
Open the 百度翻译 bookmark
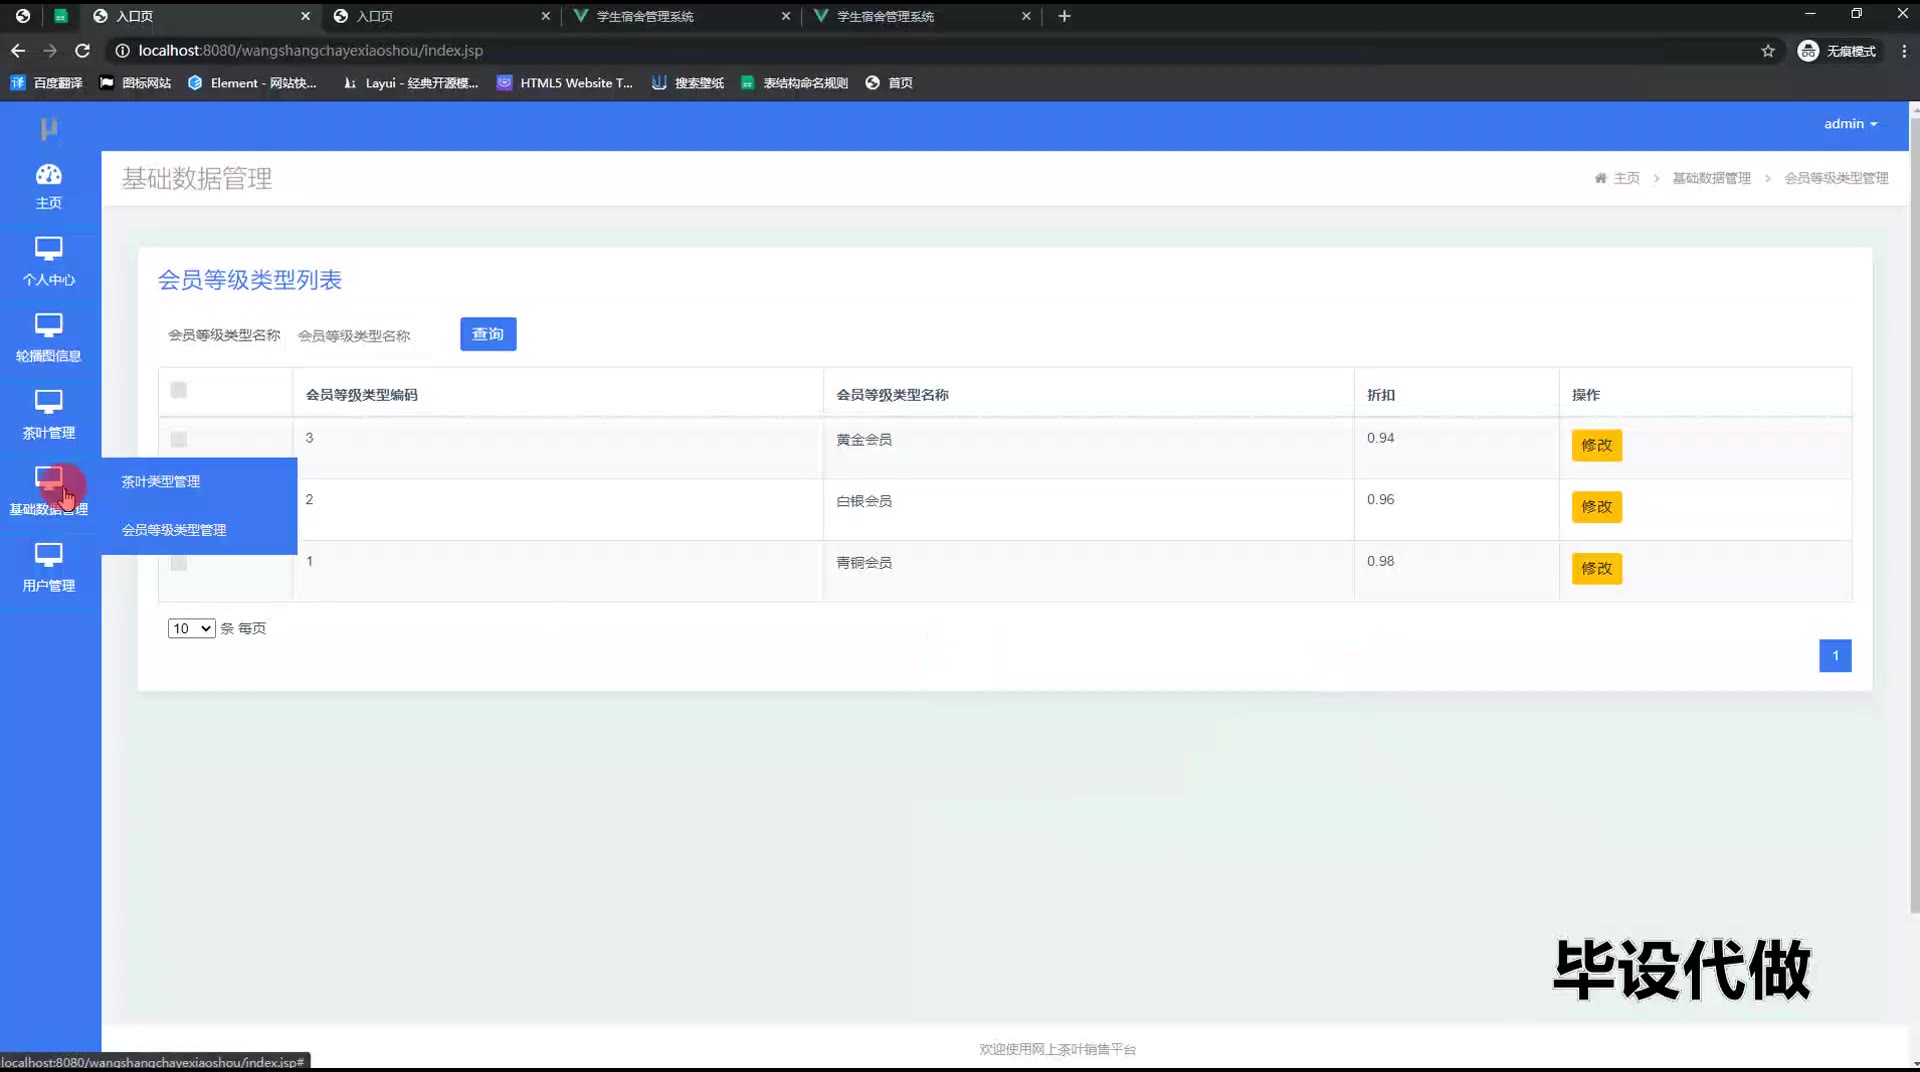[x=46, y=83]
